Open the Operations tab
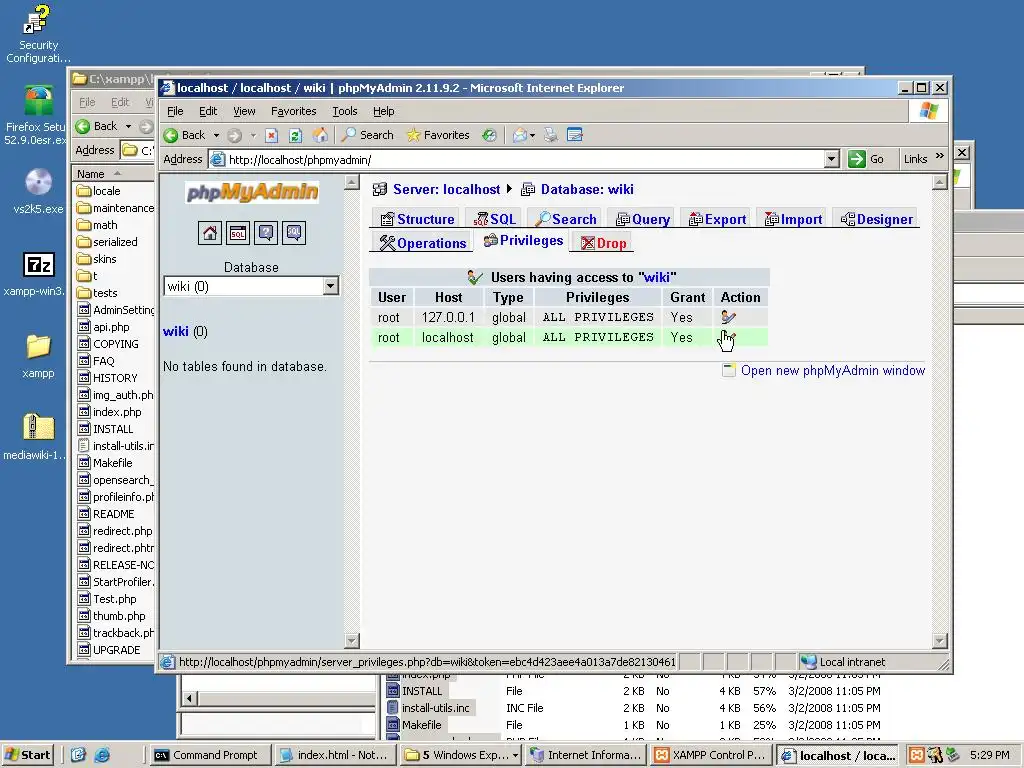 coord(423,243)
